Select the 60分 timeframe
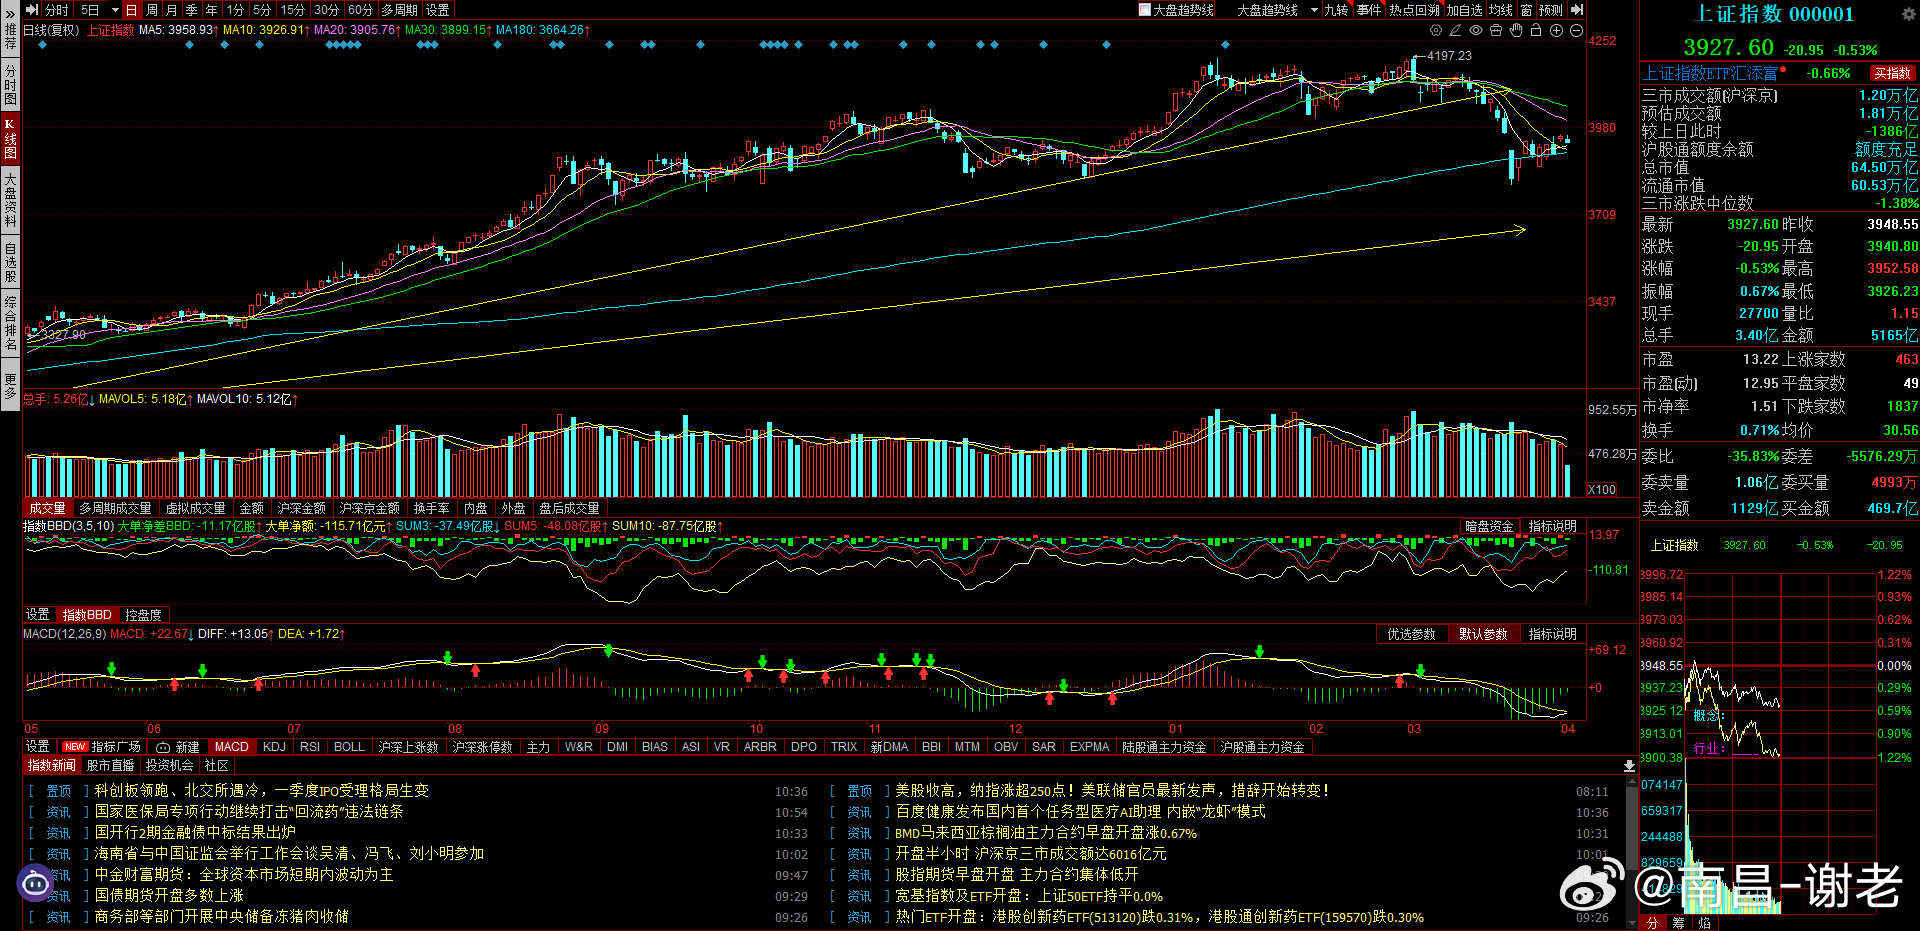Image resolution: width=1920 pixels, height=931 pixels. pos(360,10)
